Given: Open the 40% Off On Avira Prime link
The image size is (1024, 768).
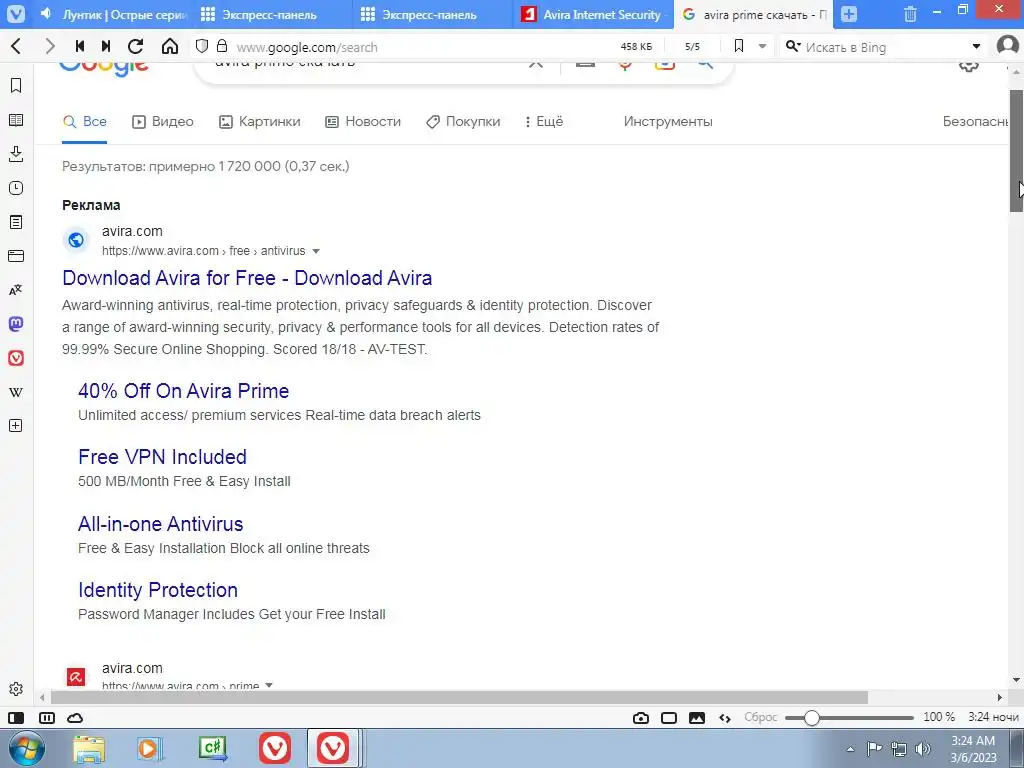Looking at the screenshot, I should (x=184, y=391).
